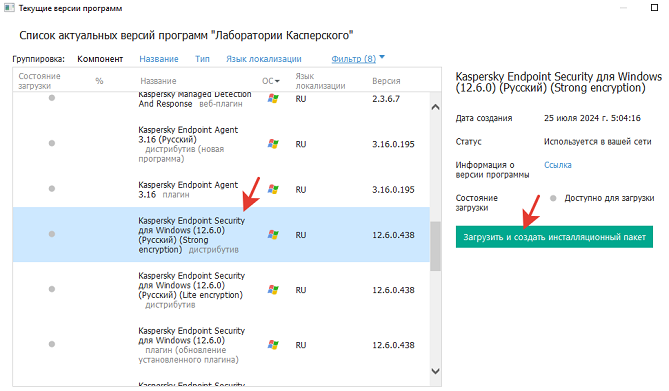
Task: Select Kaspersky Endpoint Security (12.6.0) Lite encryption row
Action: pyautogui.click(x=221, y=290)
